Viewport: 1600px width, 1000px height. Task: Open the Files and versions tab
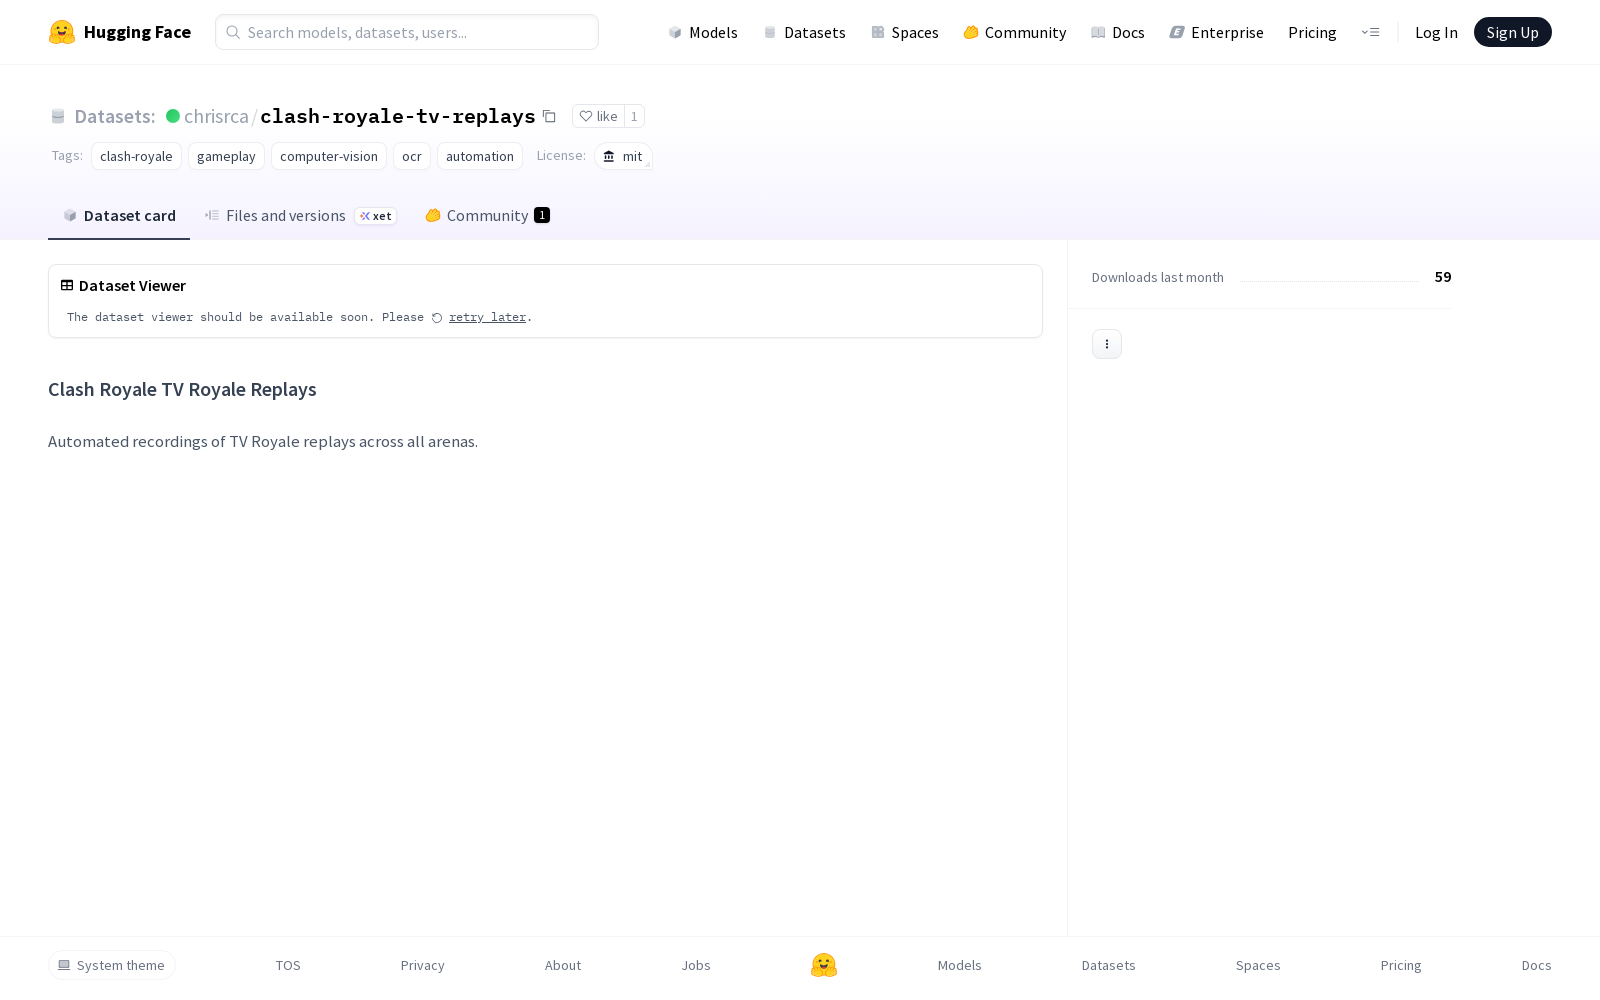click(301, 215)
